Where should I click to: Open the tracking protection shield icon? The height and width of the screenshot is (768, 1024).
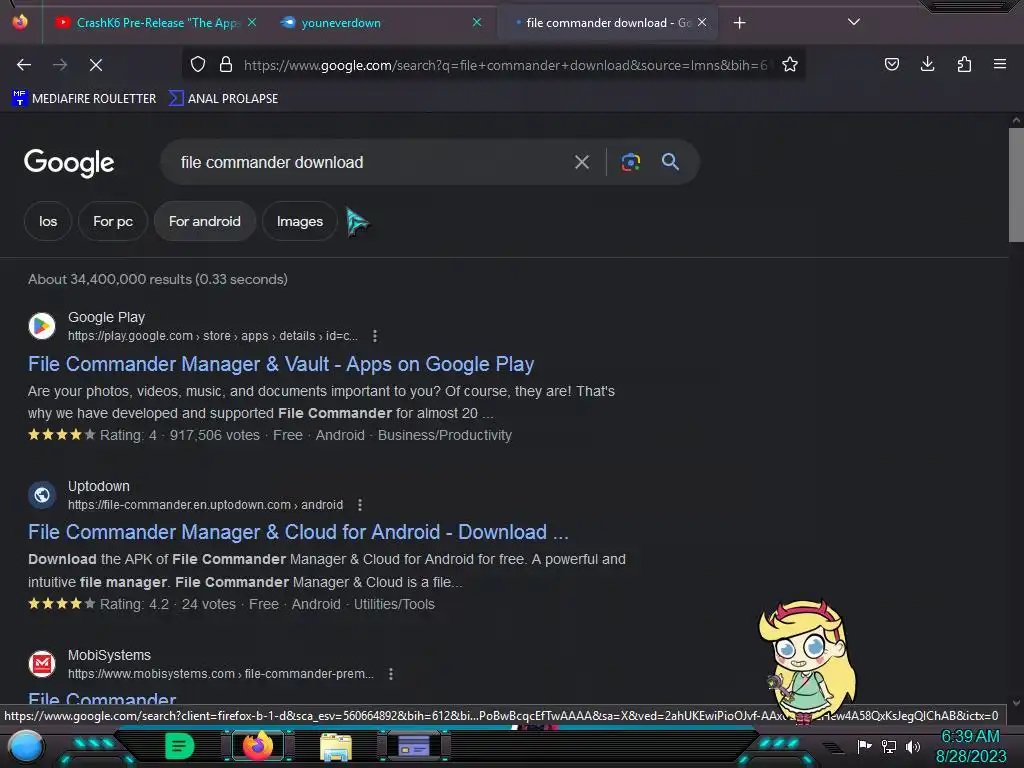[x=198, y=65]
